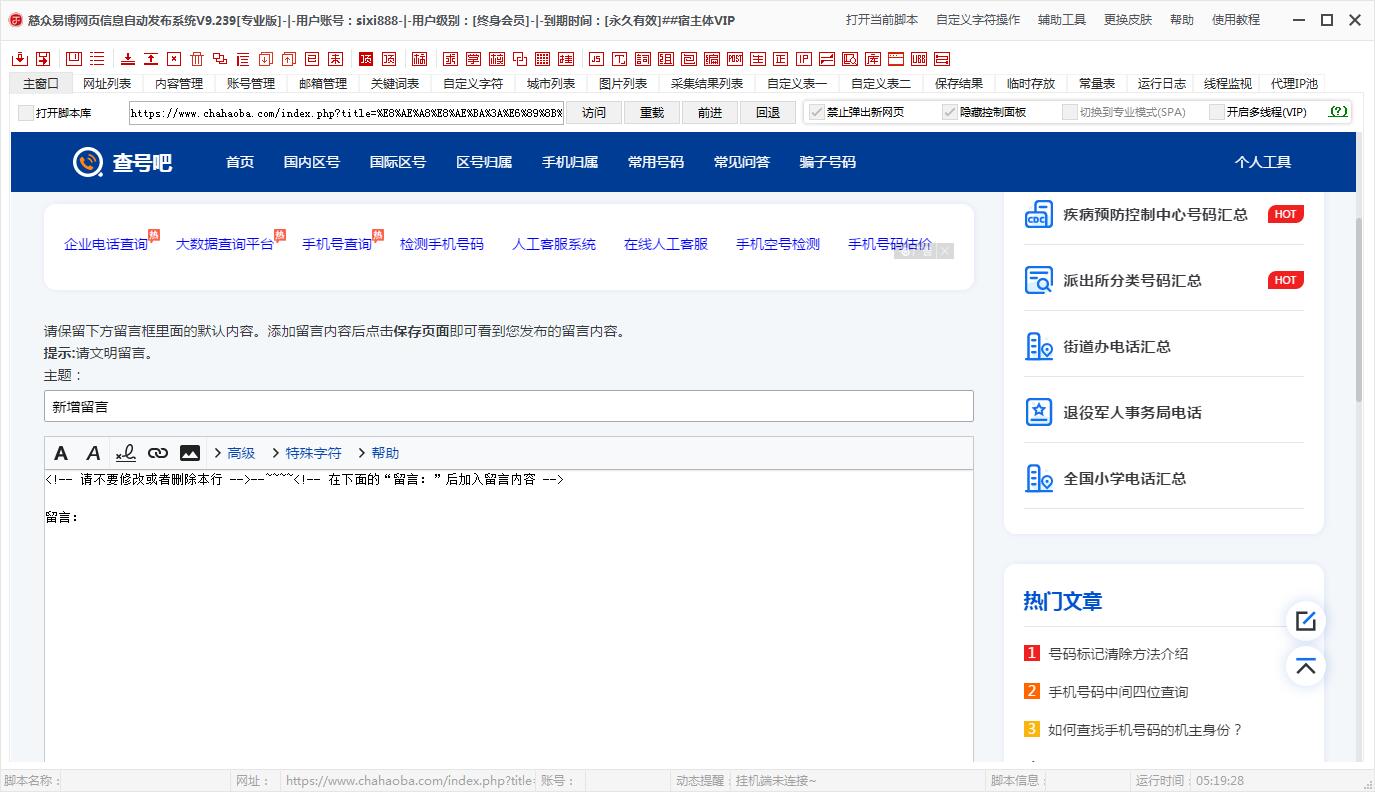1375x792 pixels.
Task: Click the POST toolbar icon
Action: 735,59
